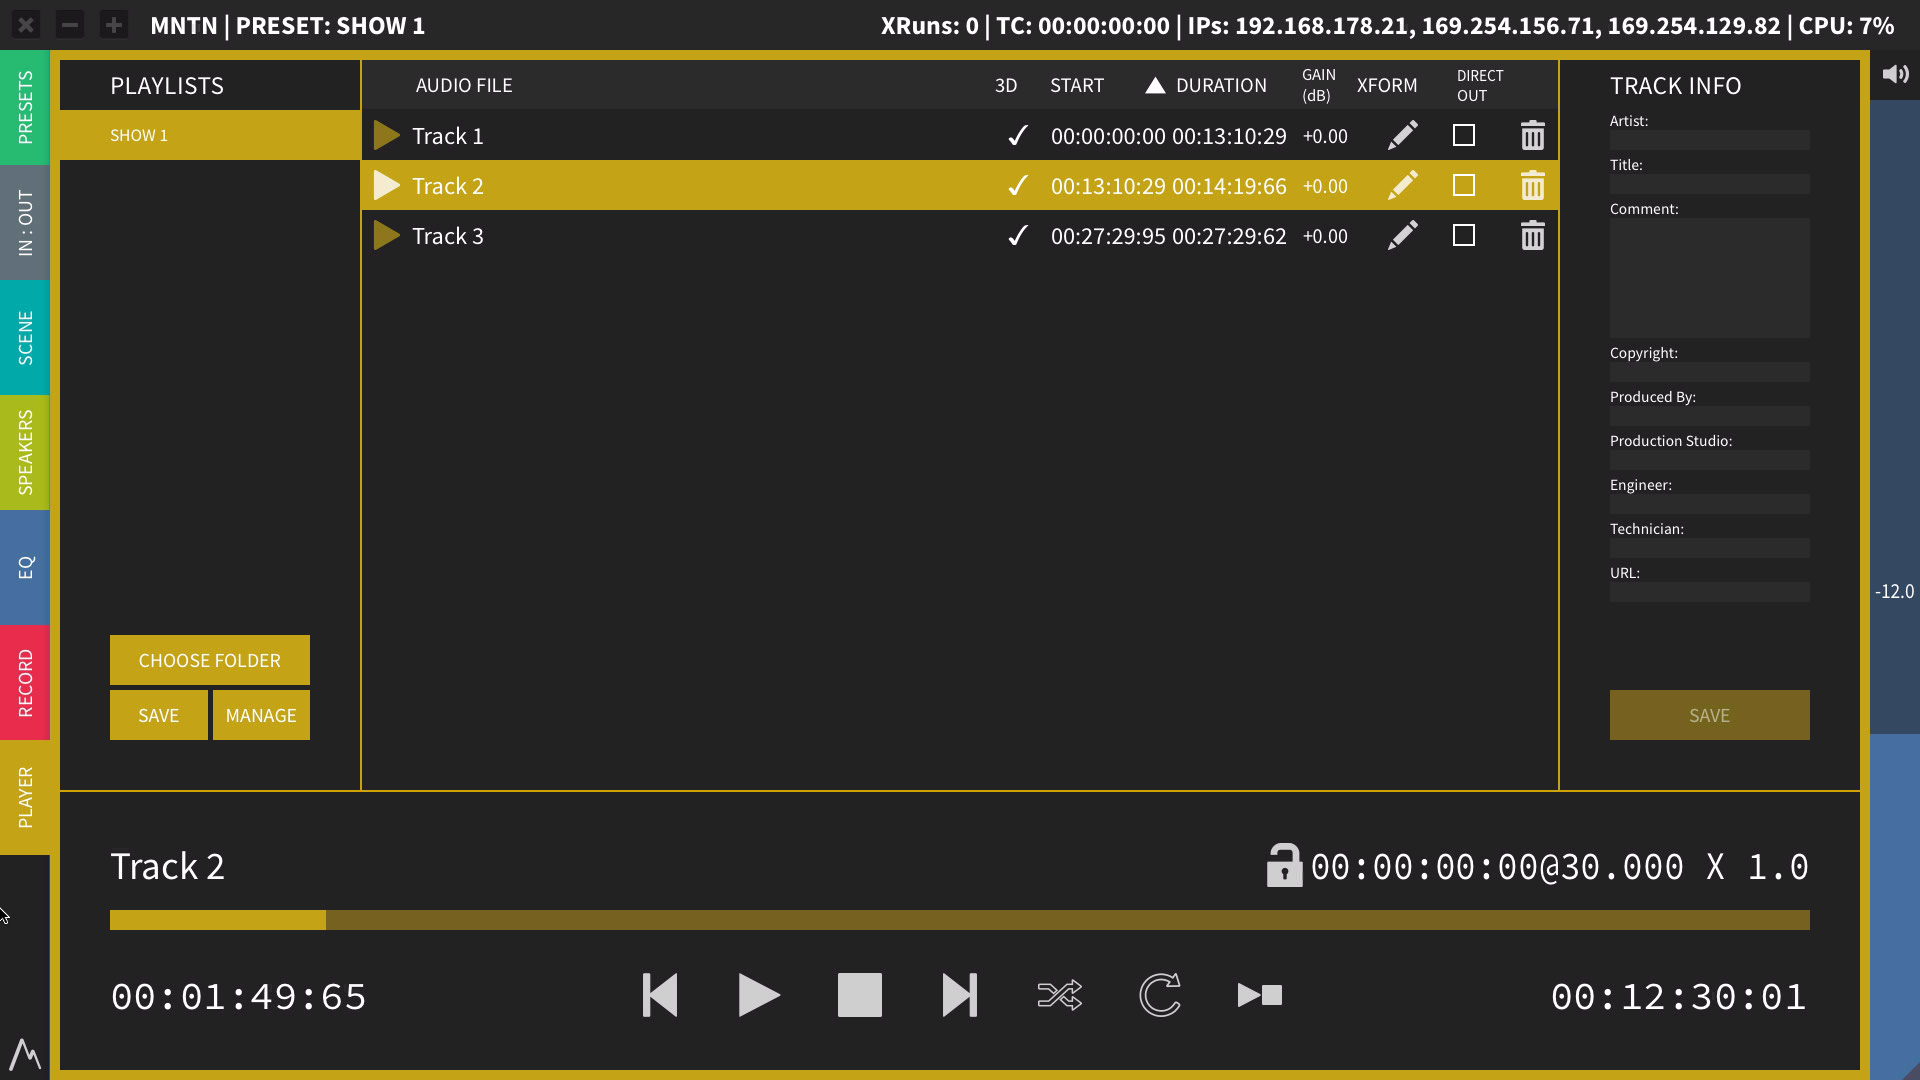Open the EQ tab
1920x1080 pixels.
tap(25, 567)
